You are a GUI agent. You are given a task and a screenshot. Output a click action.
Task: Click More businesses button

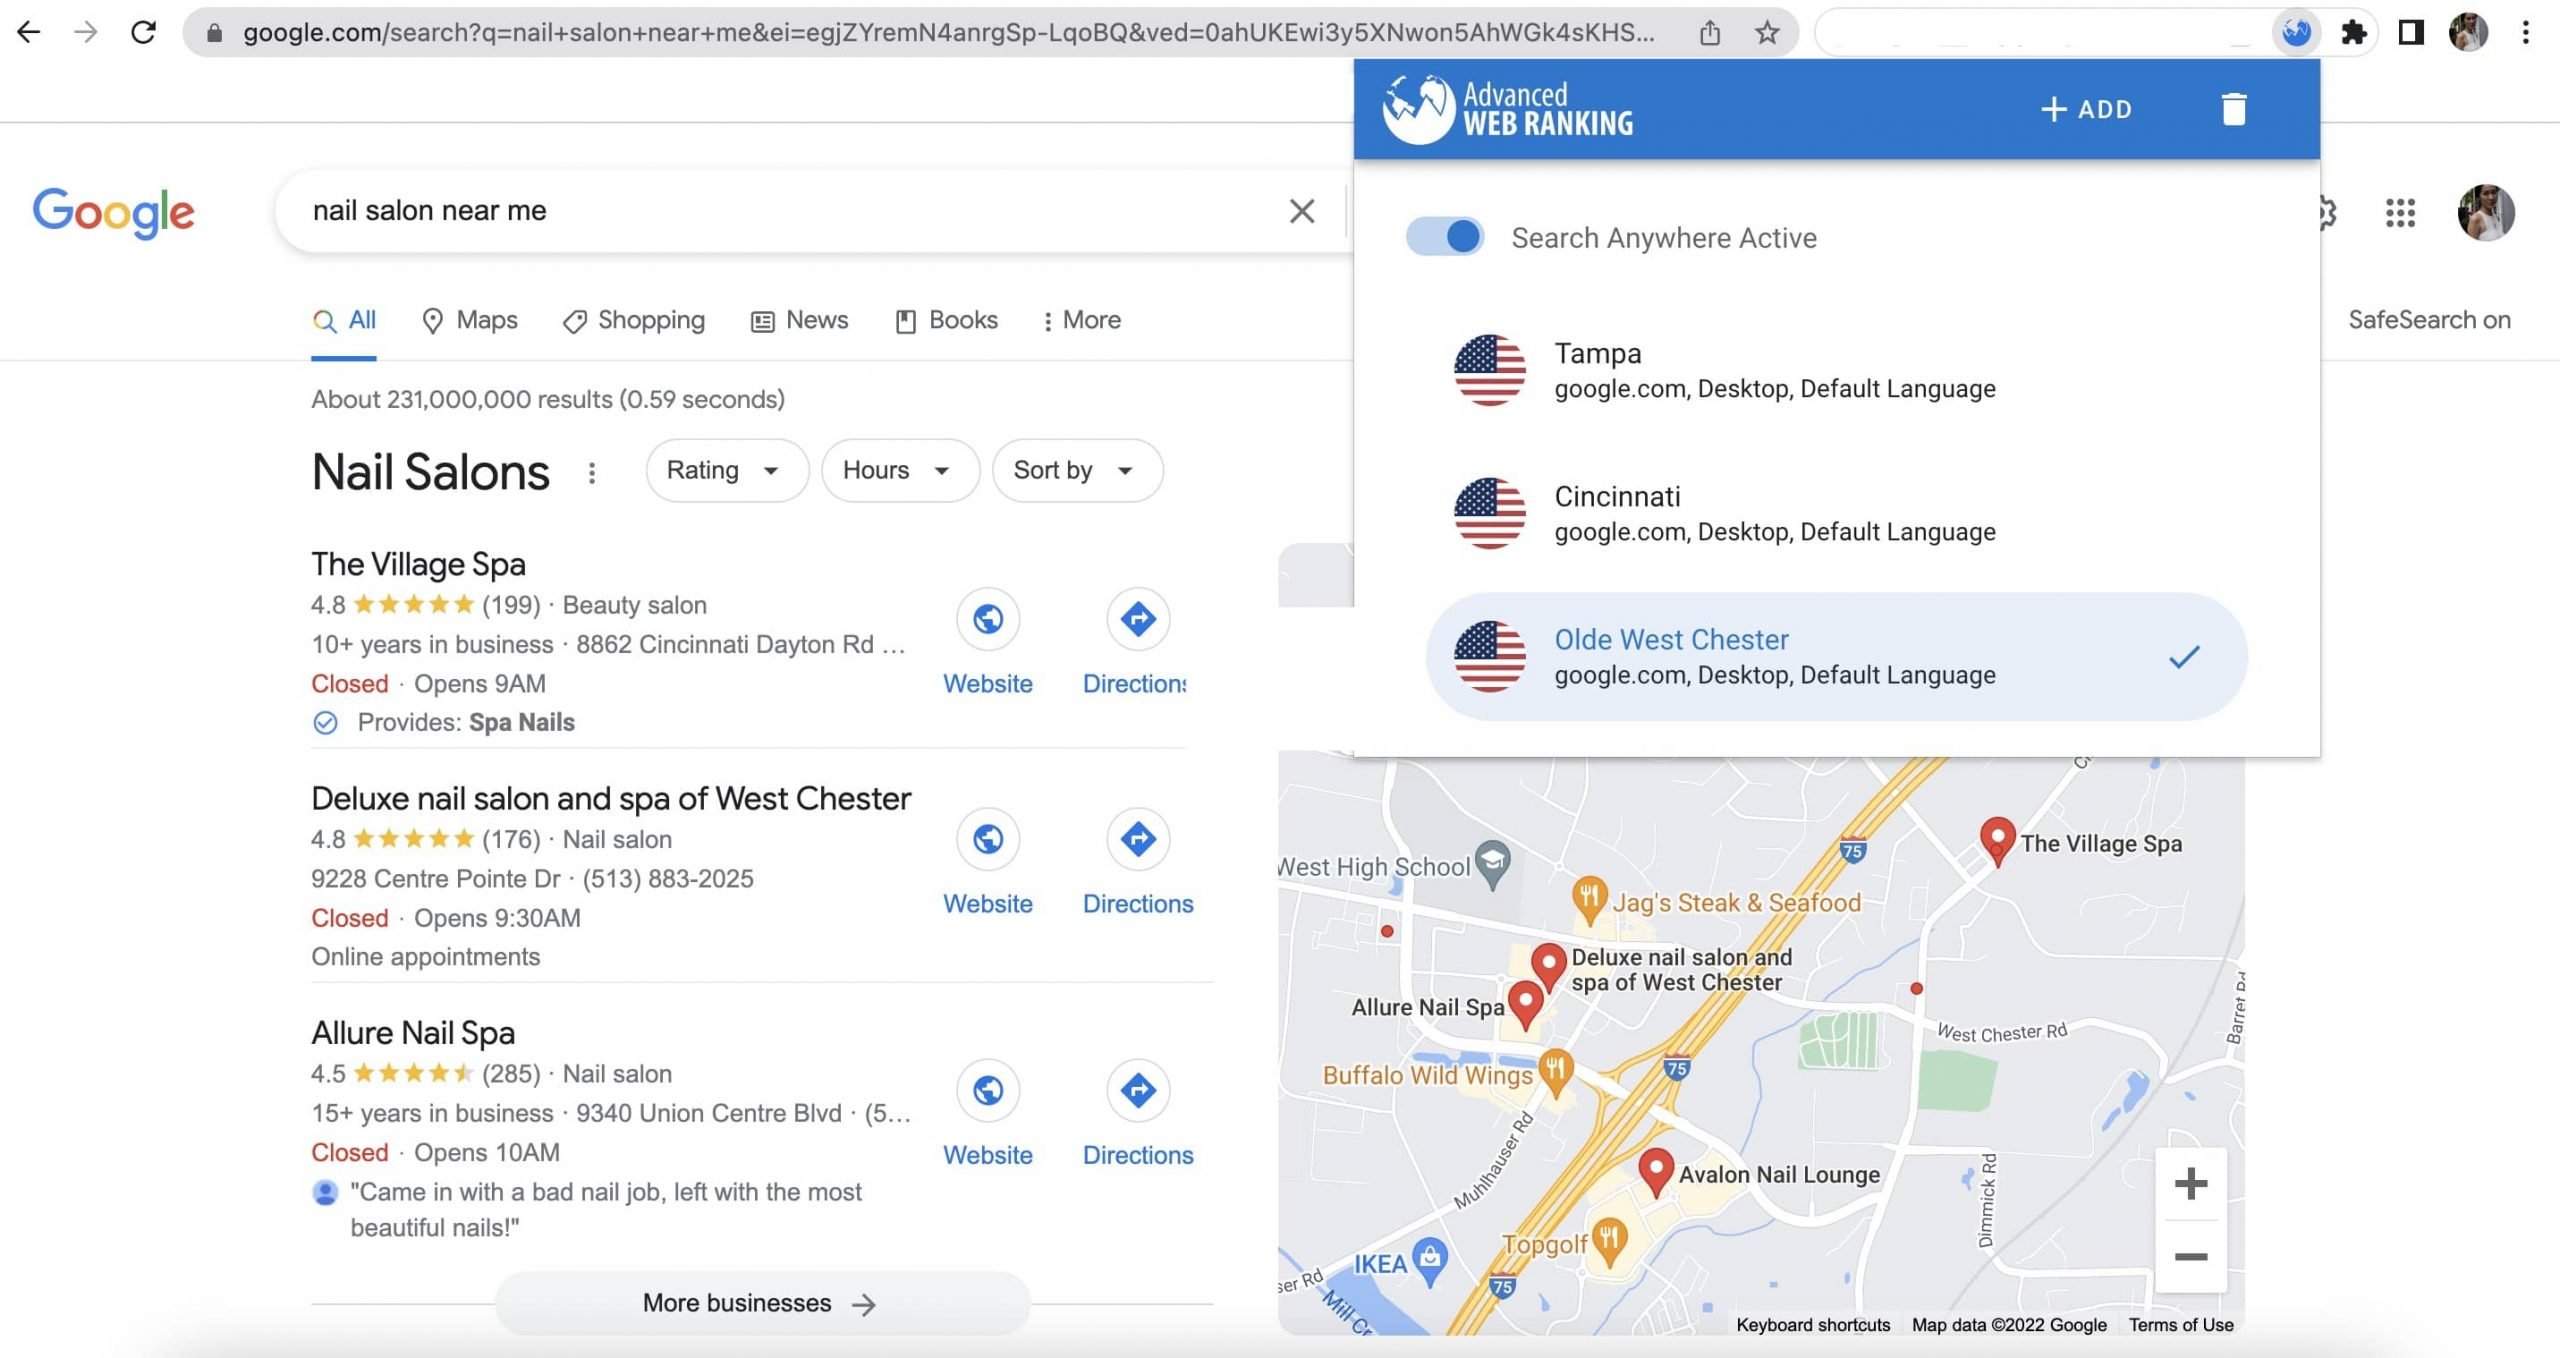tap(761, 1303)
